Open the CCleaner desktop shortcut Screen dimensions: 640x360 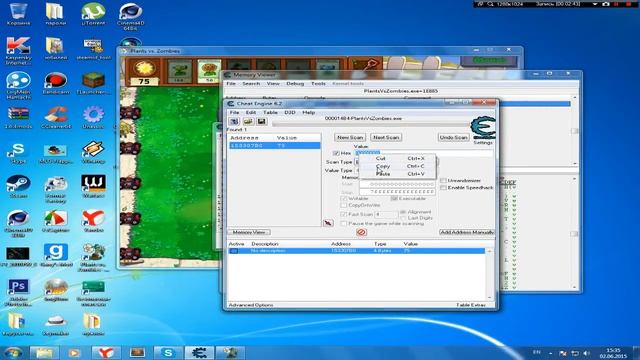tap(56, 118)
